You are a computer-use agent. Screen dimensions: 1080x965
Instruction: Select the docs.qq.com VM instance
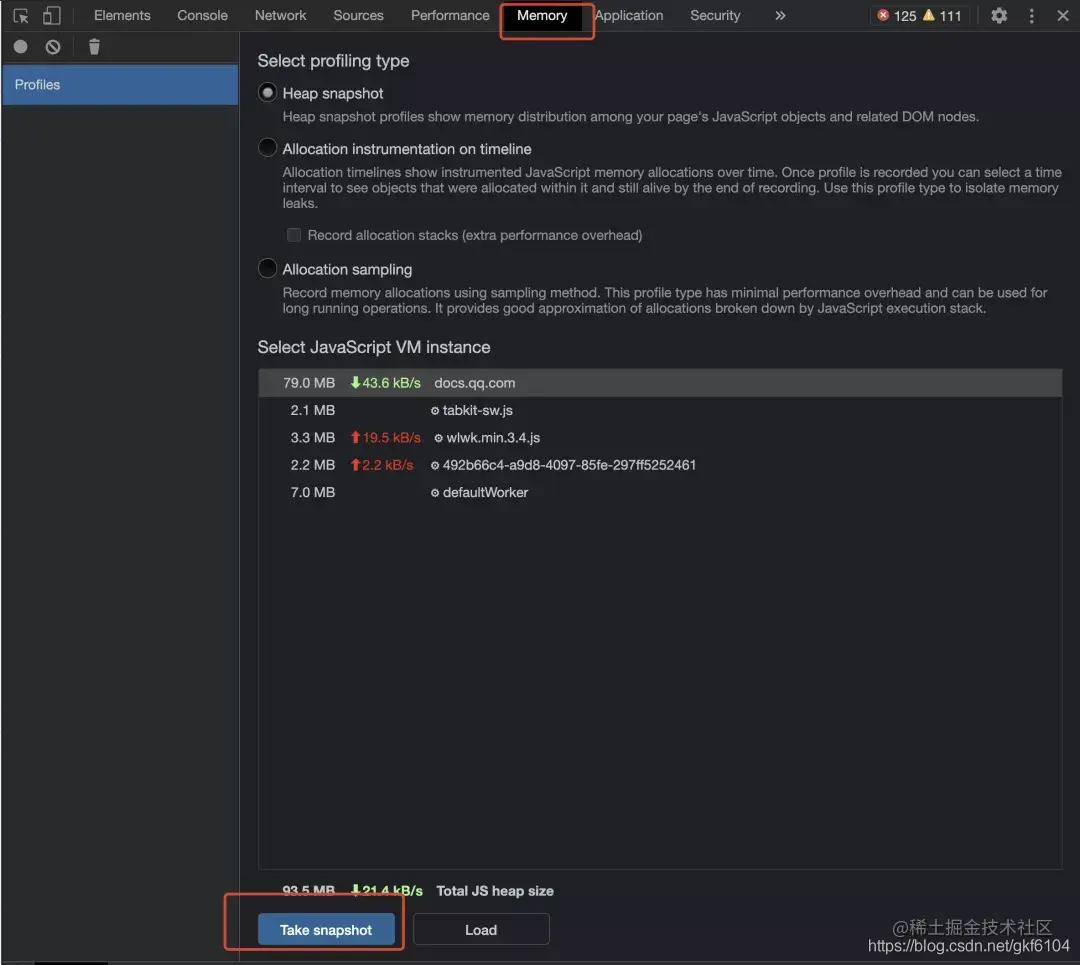(660, 382)
